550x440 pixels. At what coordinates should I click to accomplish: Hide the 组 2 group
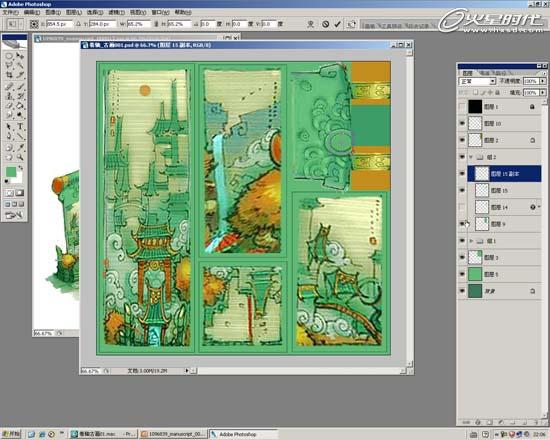(462, 157)
